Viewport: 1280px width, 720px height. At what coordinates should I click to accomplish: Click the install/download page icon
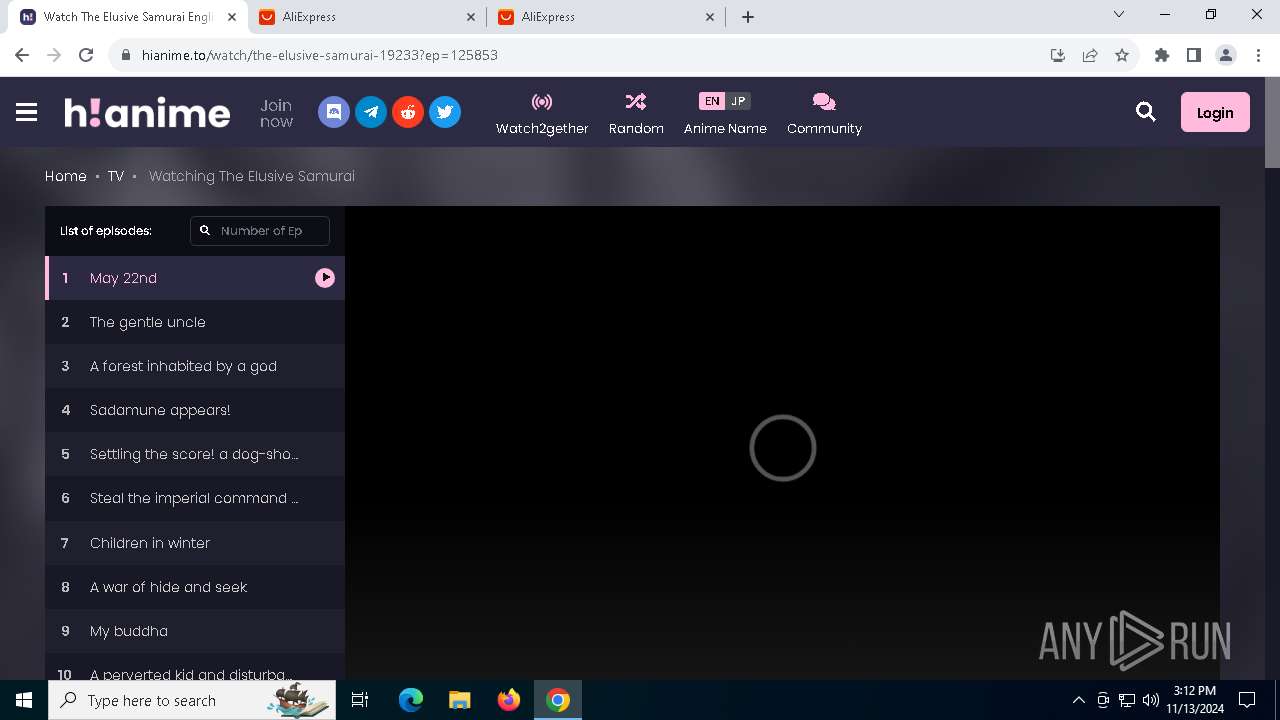click(1058, 55)
